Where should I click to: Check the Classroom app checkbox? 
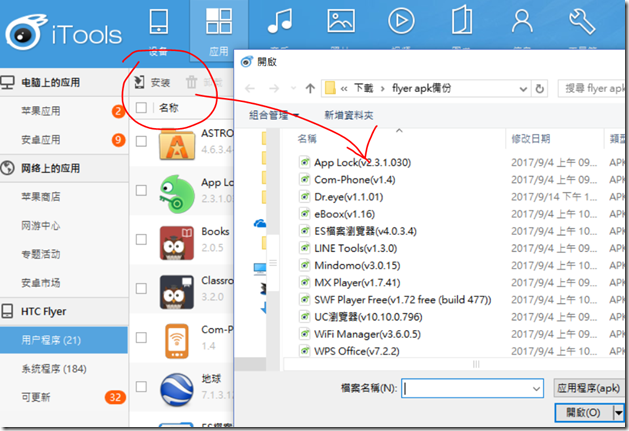(x=141, y=289)
